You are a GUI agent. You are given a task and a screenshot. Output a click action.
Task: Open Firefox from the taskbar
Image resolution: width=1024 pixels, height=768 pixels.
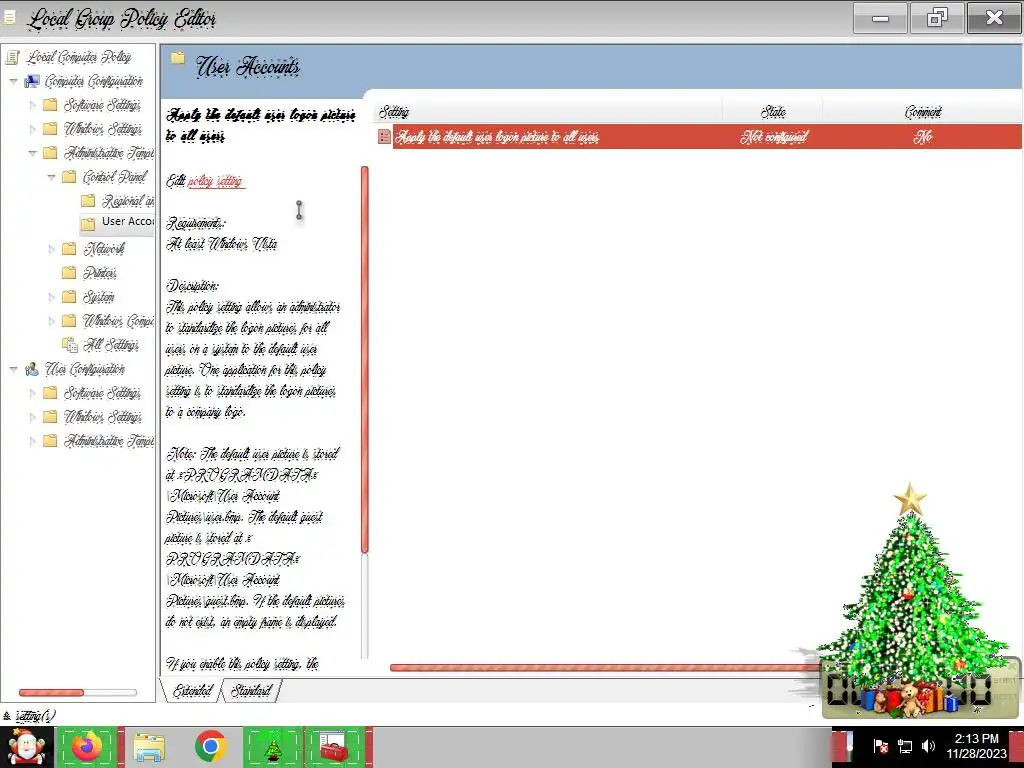pos(88,747)
